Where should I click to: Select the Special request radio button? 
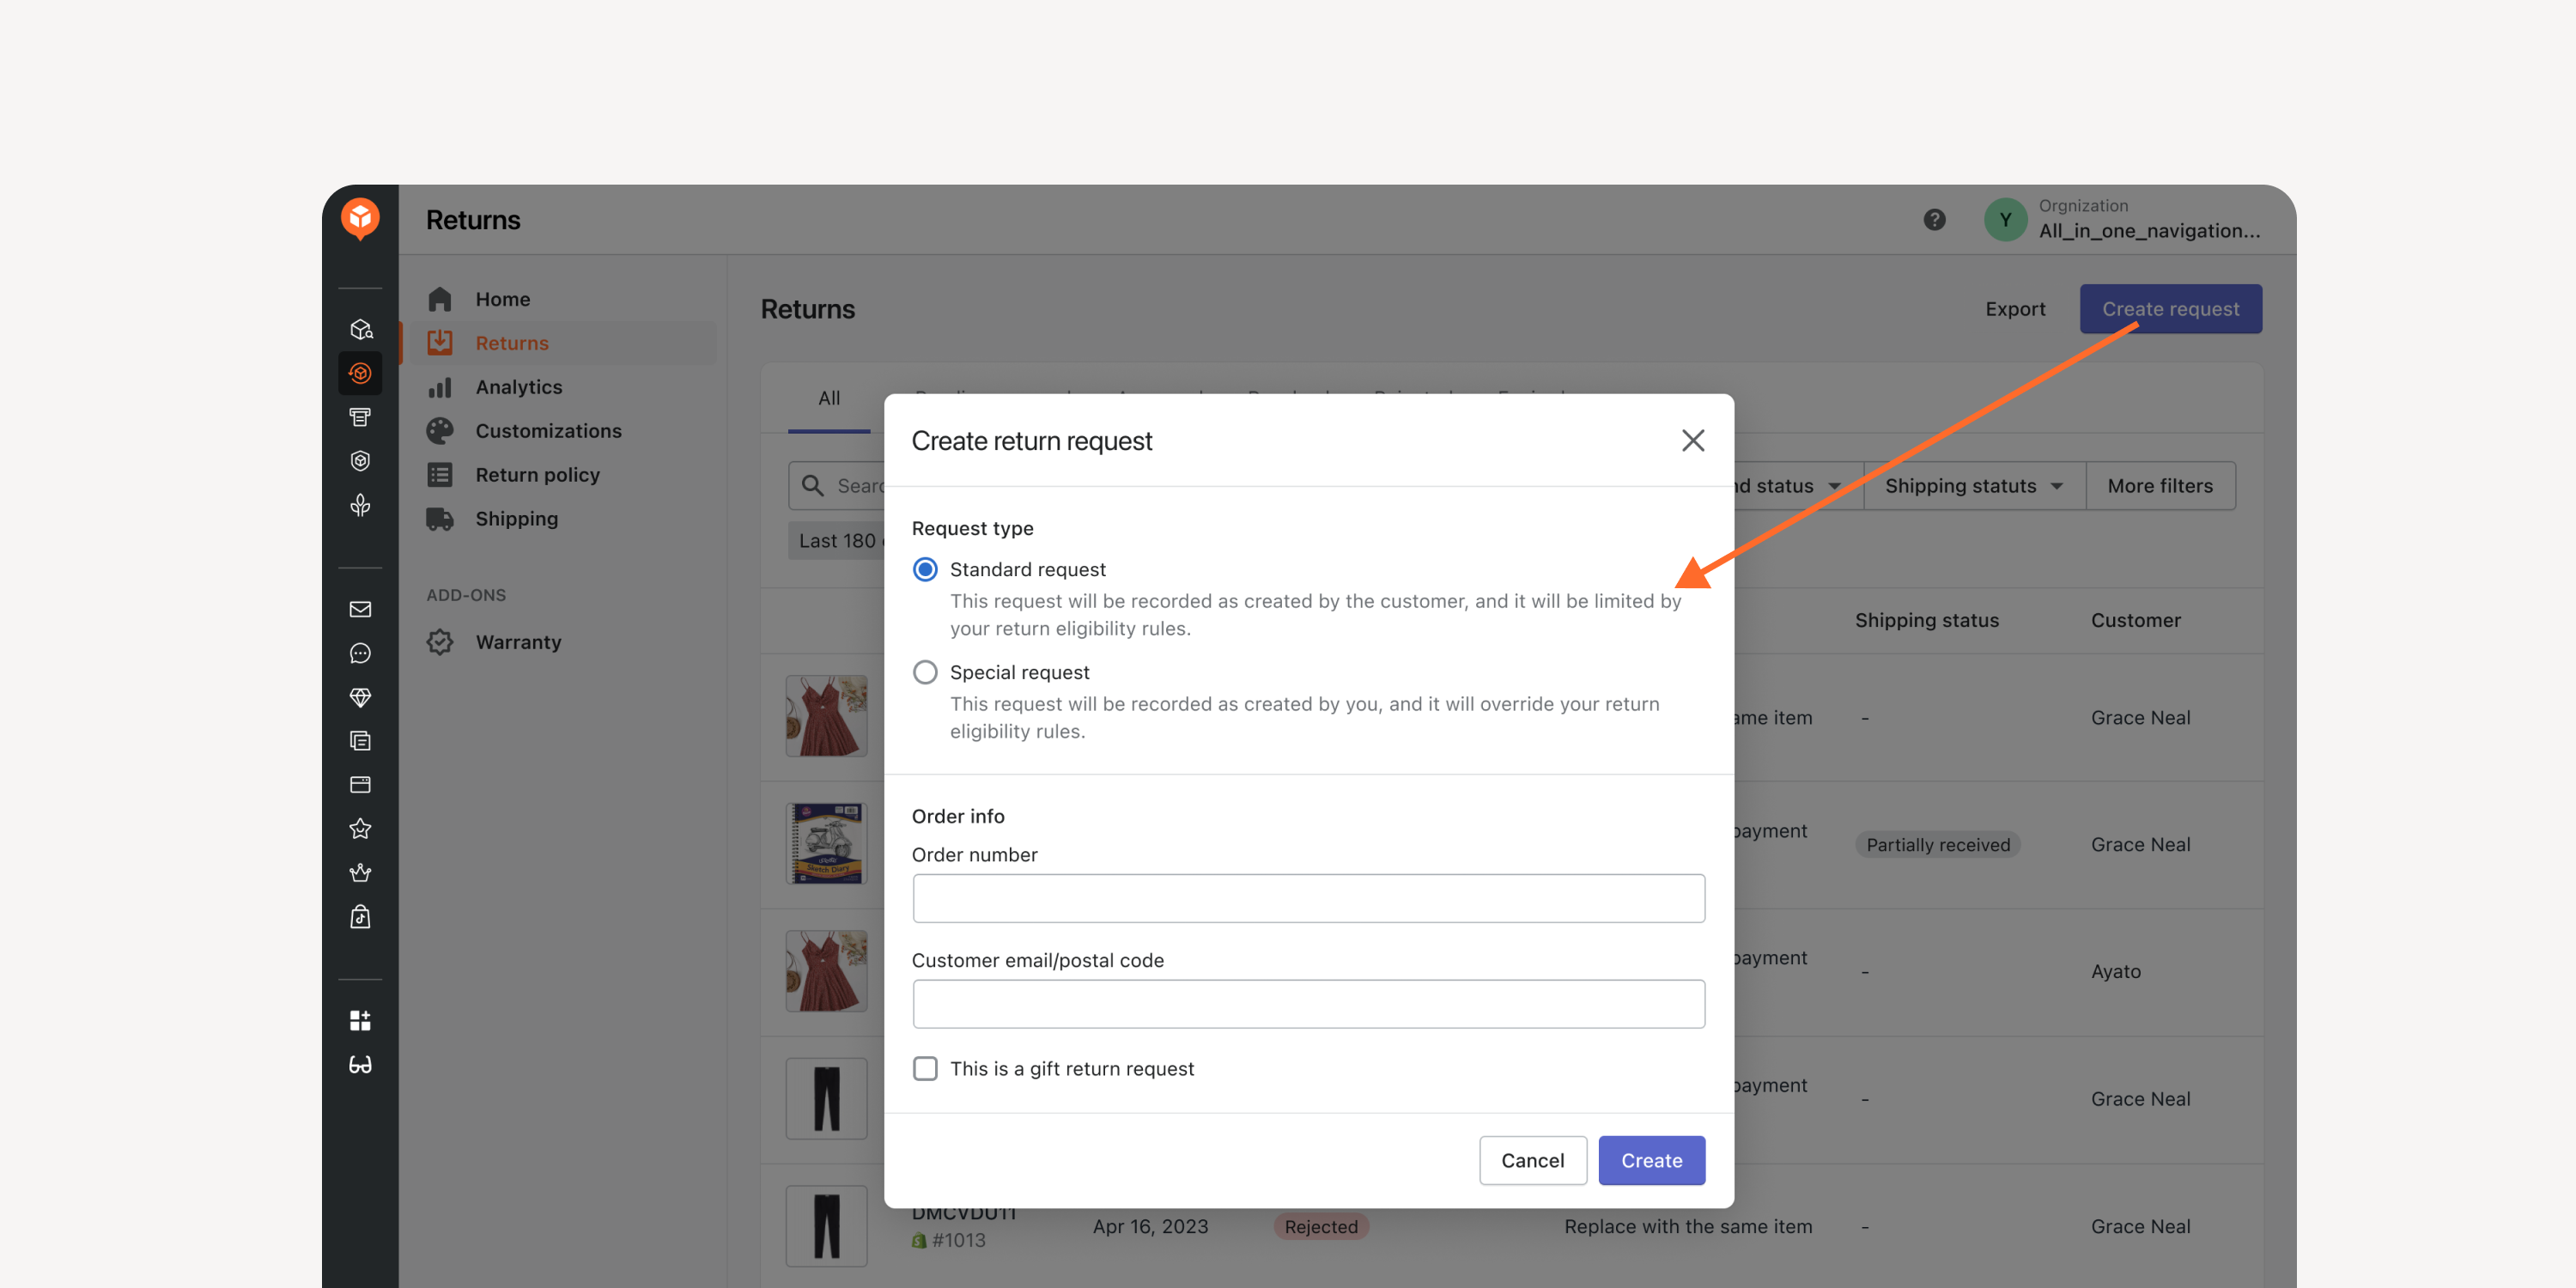click(925, 672)
